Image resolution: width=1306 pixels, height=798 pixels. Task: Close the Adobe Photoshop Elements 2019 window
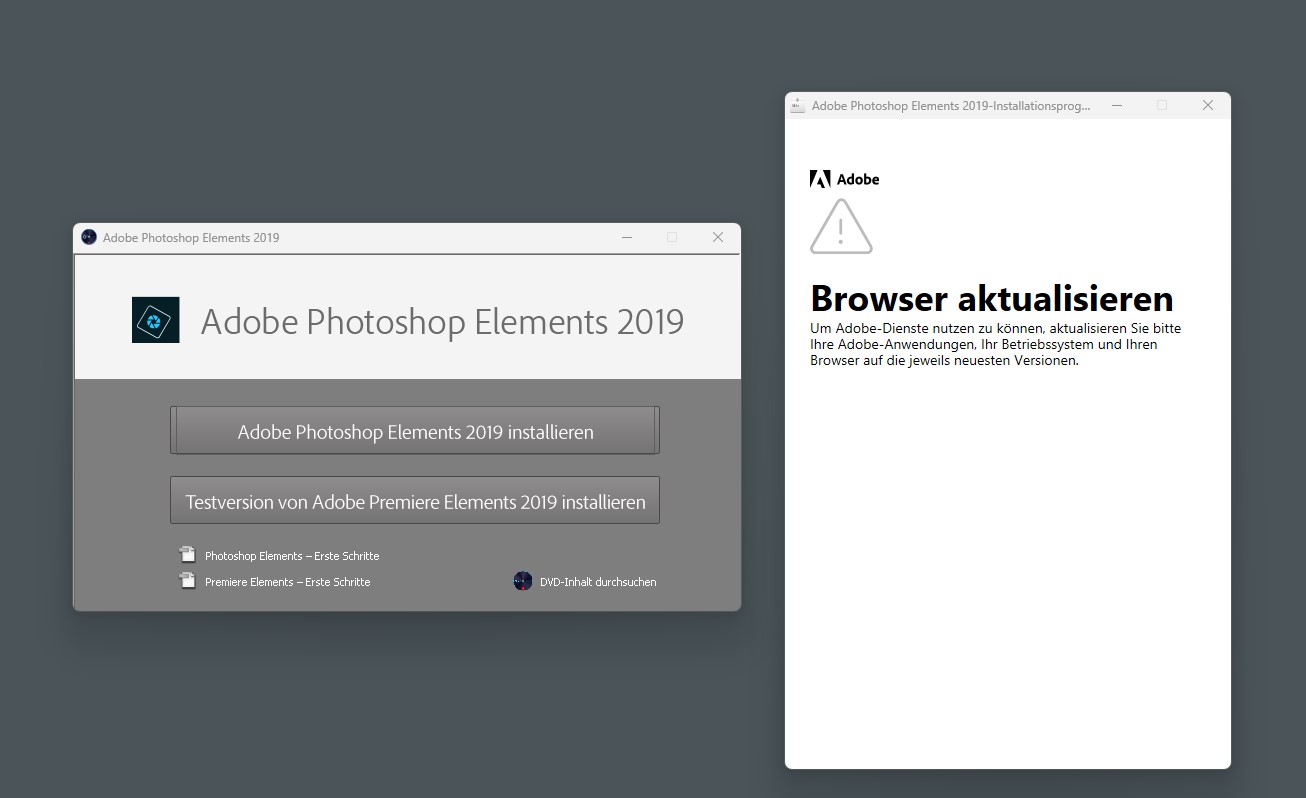tap(717, 237)
